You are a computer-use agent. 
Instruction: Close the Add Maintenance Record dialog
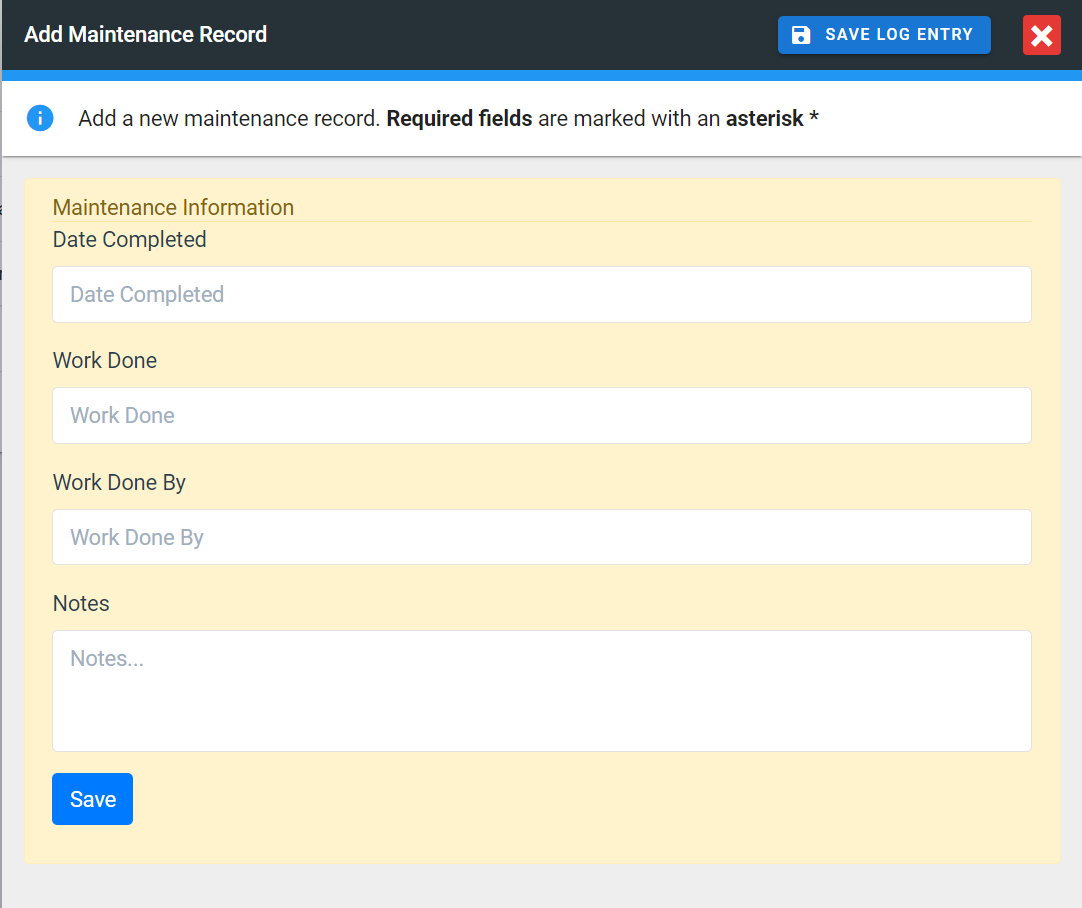[1041, 36]
